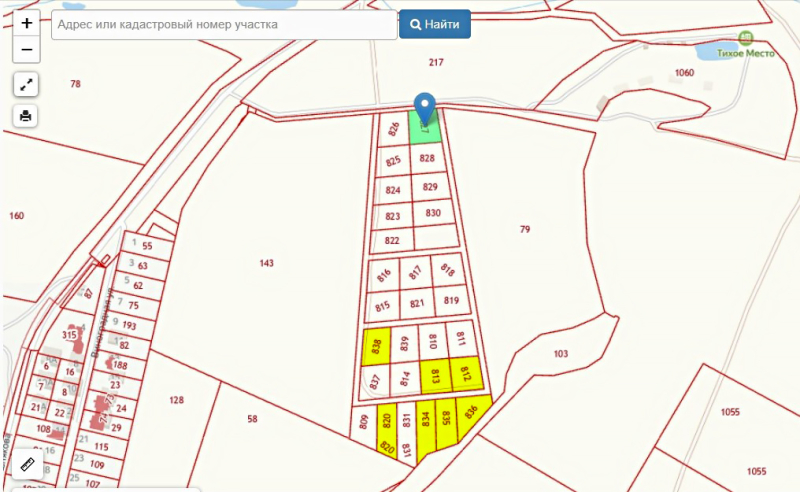Select parcel 115
800x492 pixels.
(x=102, y=447)
